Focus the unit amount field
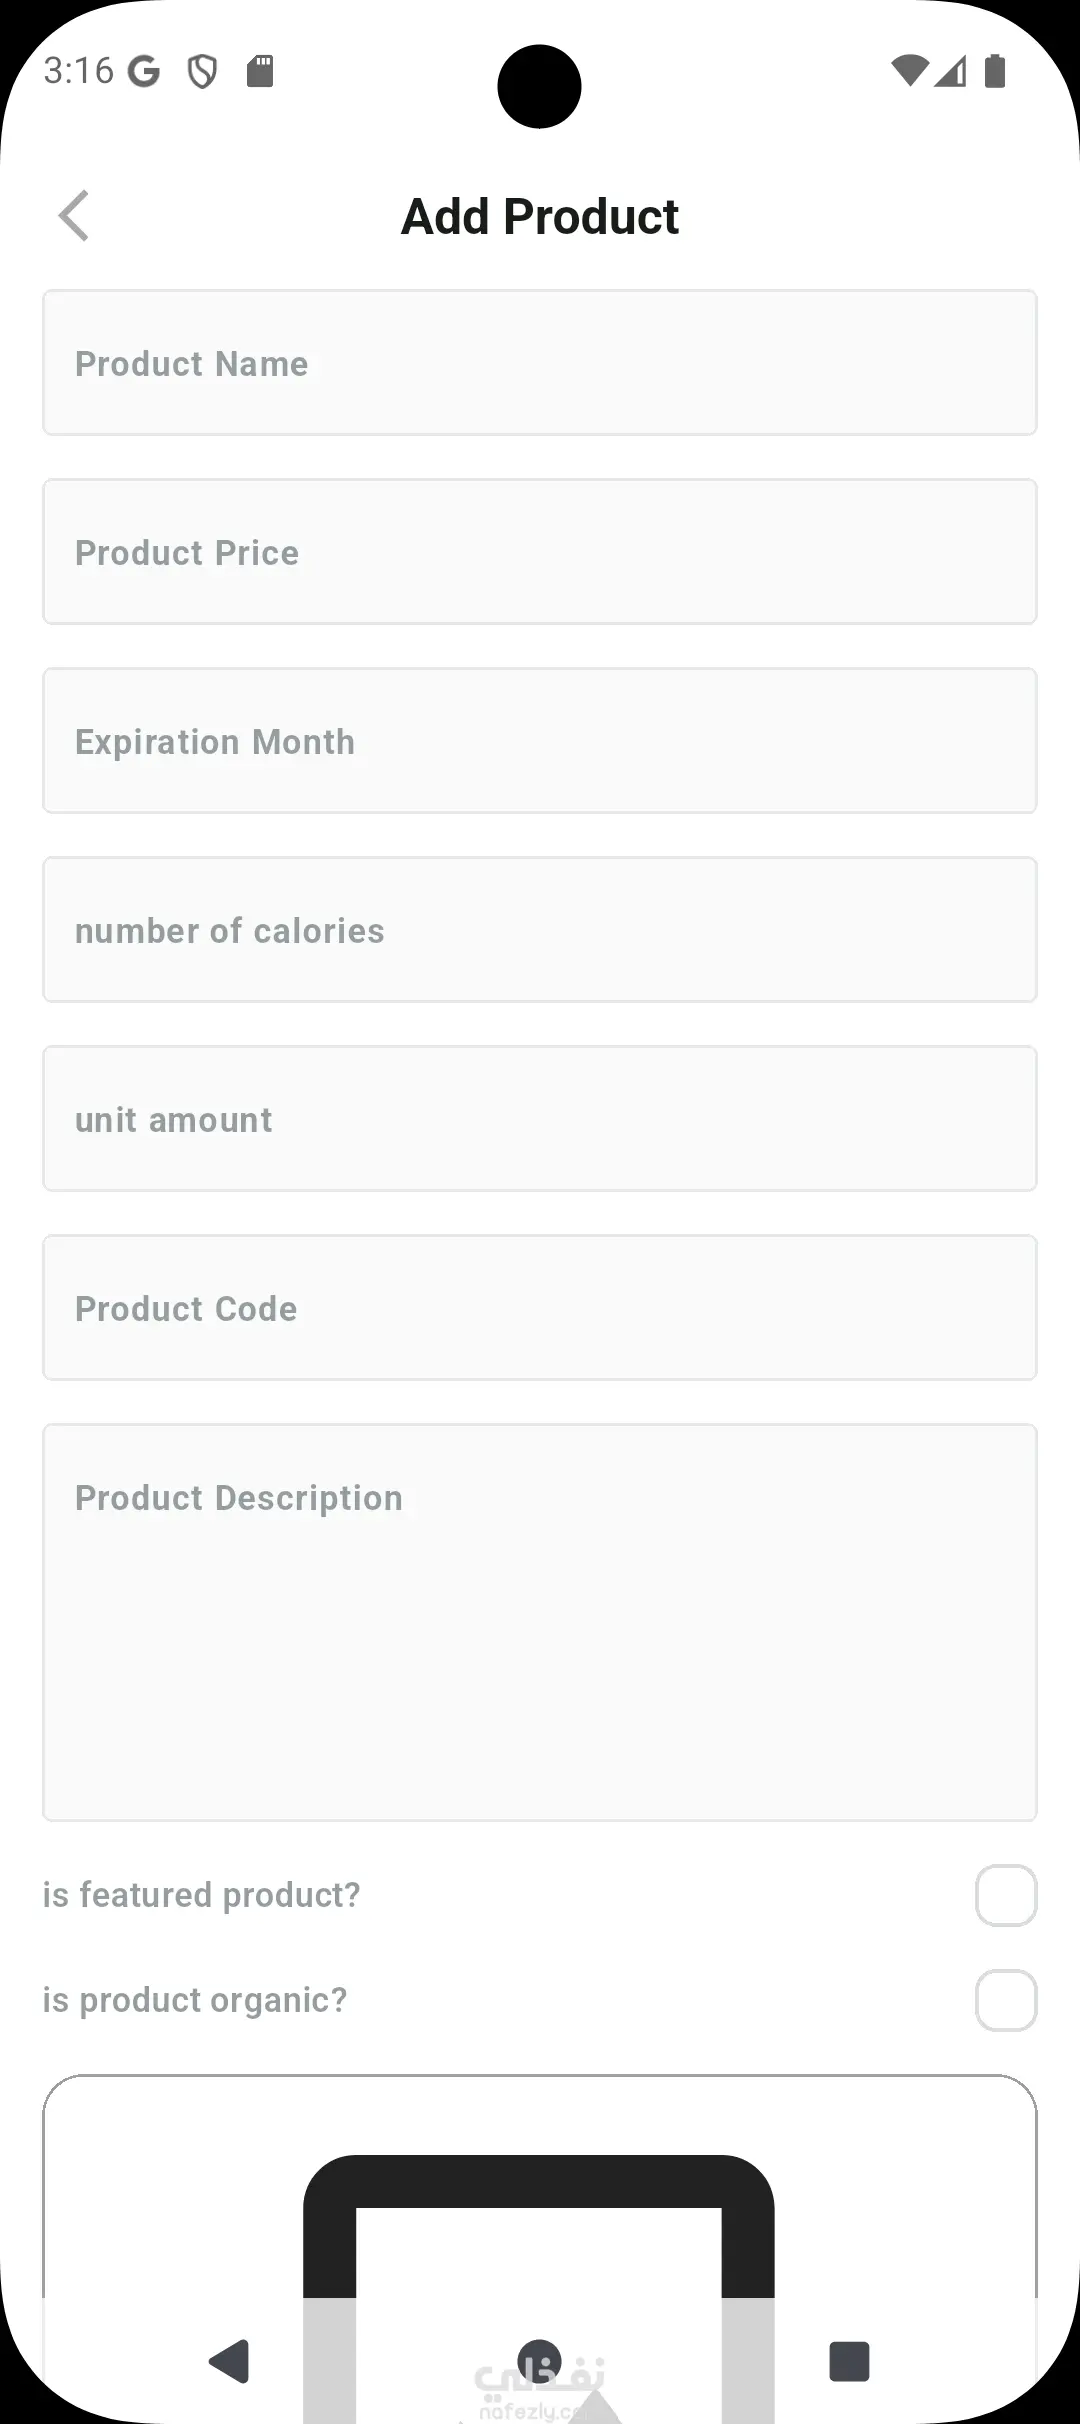 [540, 1119]
